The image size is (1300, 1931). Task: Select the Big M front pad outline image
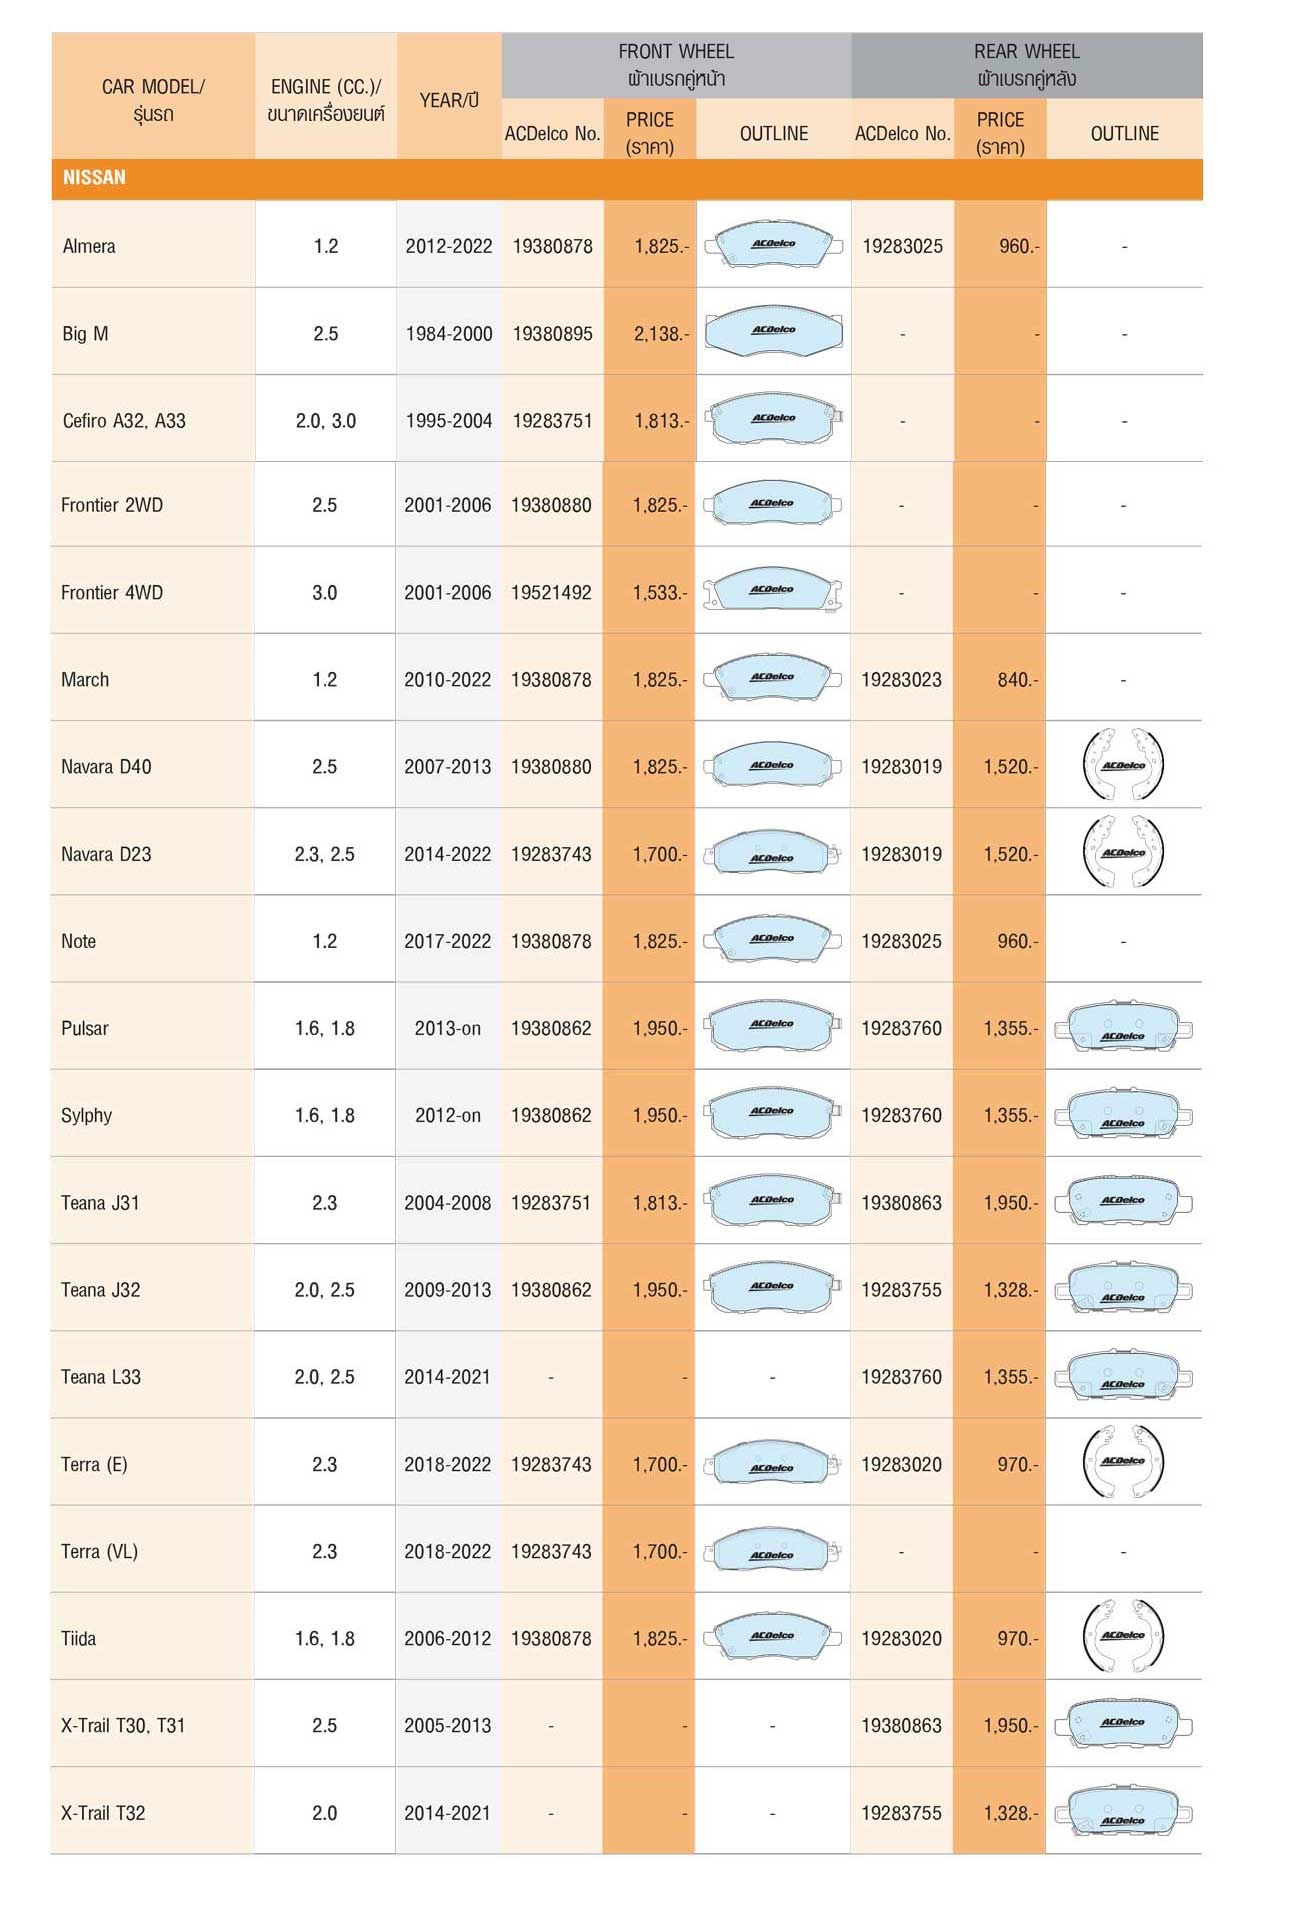coord(773,332)
